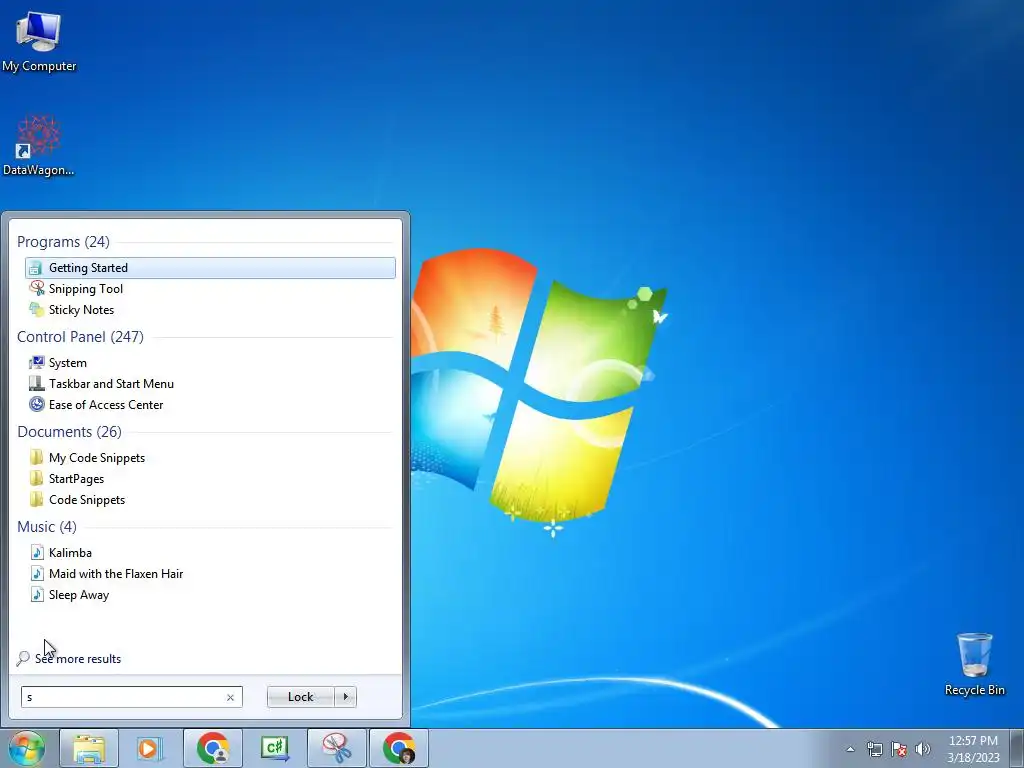Image resolution: width=1024 pixels, height=768 pixels.
Task: Open Windows Media Player from taskbar
Action: [x=150, y=748]
